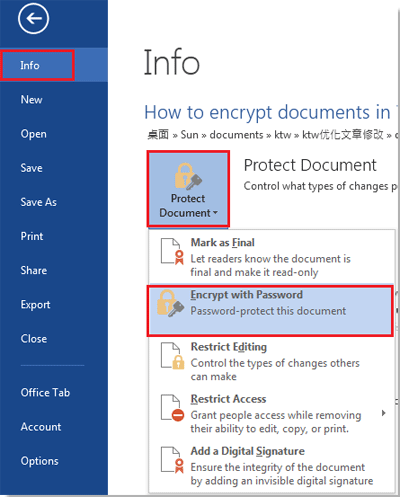The image size is (400, 497).
Task: Choose Save from the sidebar
Action: [31, 168]
